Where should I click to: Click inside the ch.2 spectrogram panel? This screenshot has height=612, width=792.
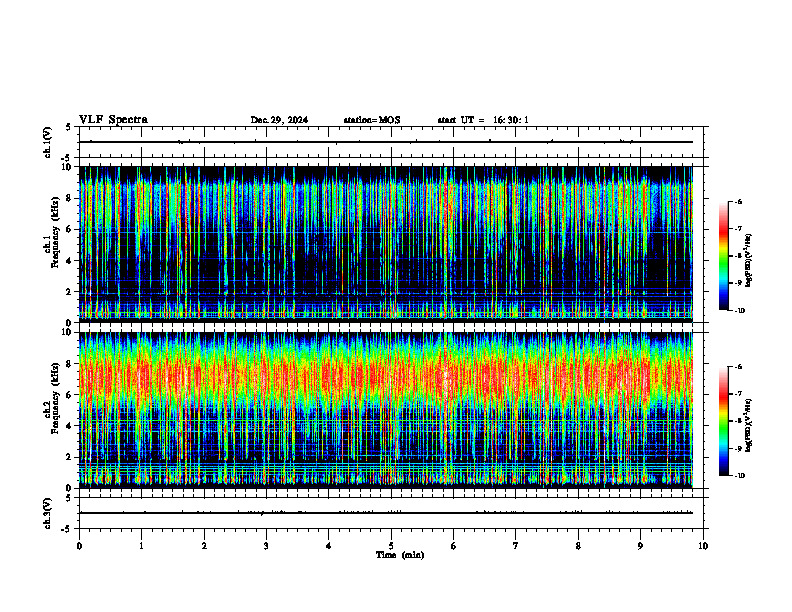click(x=386, y=410)
